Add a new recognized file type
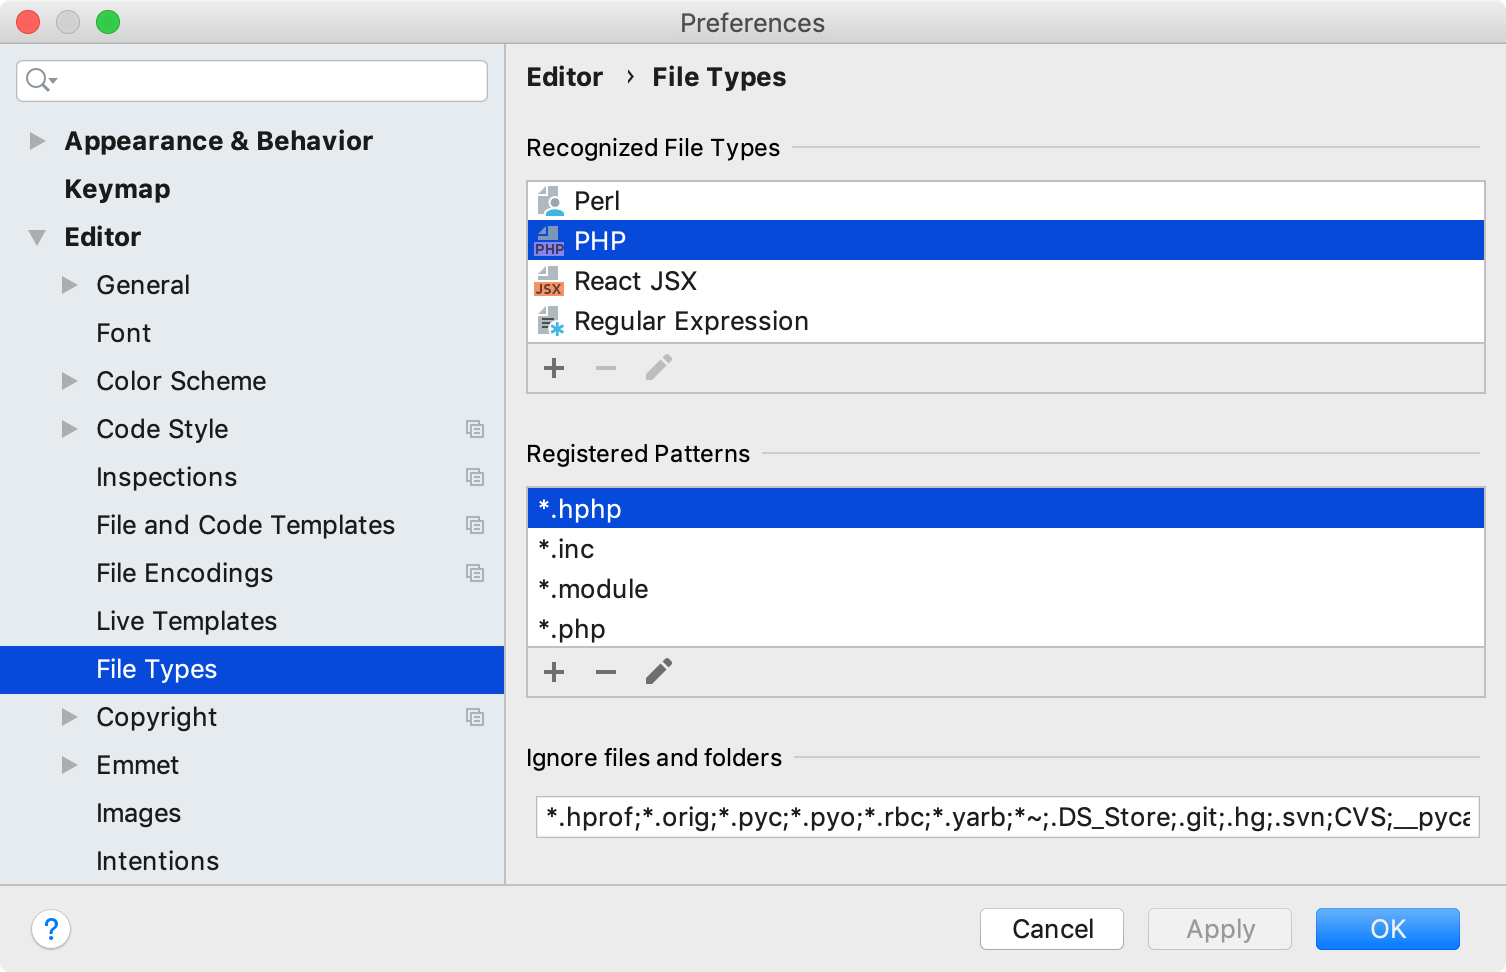This screenshot has width=1506, height=972. (x=554, y=367)
